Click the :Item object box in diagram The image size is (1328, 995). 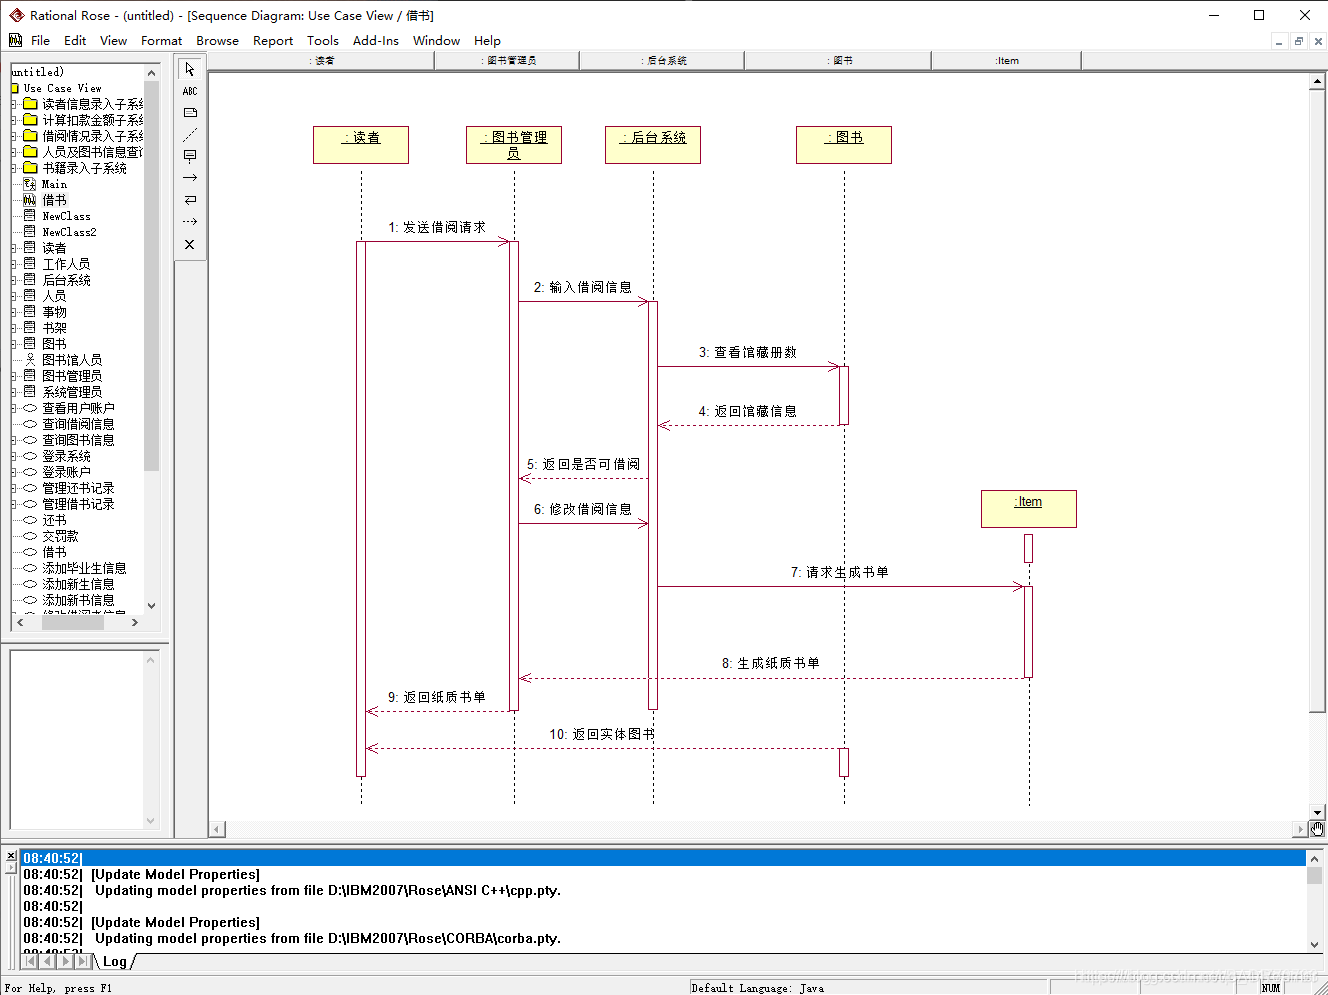tap(1029, 508)
